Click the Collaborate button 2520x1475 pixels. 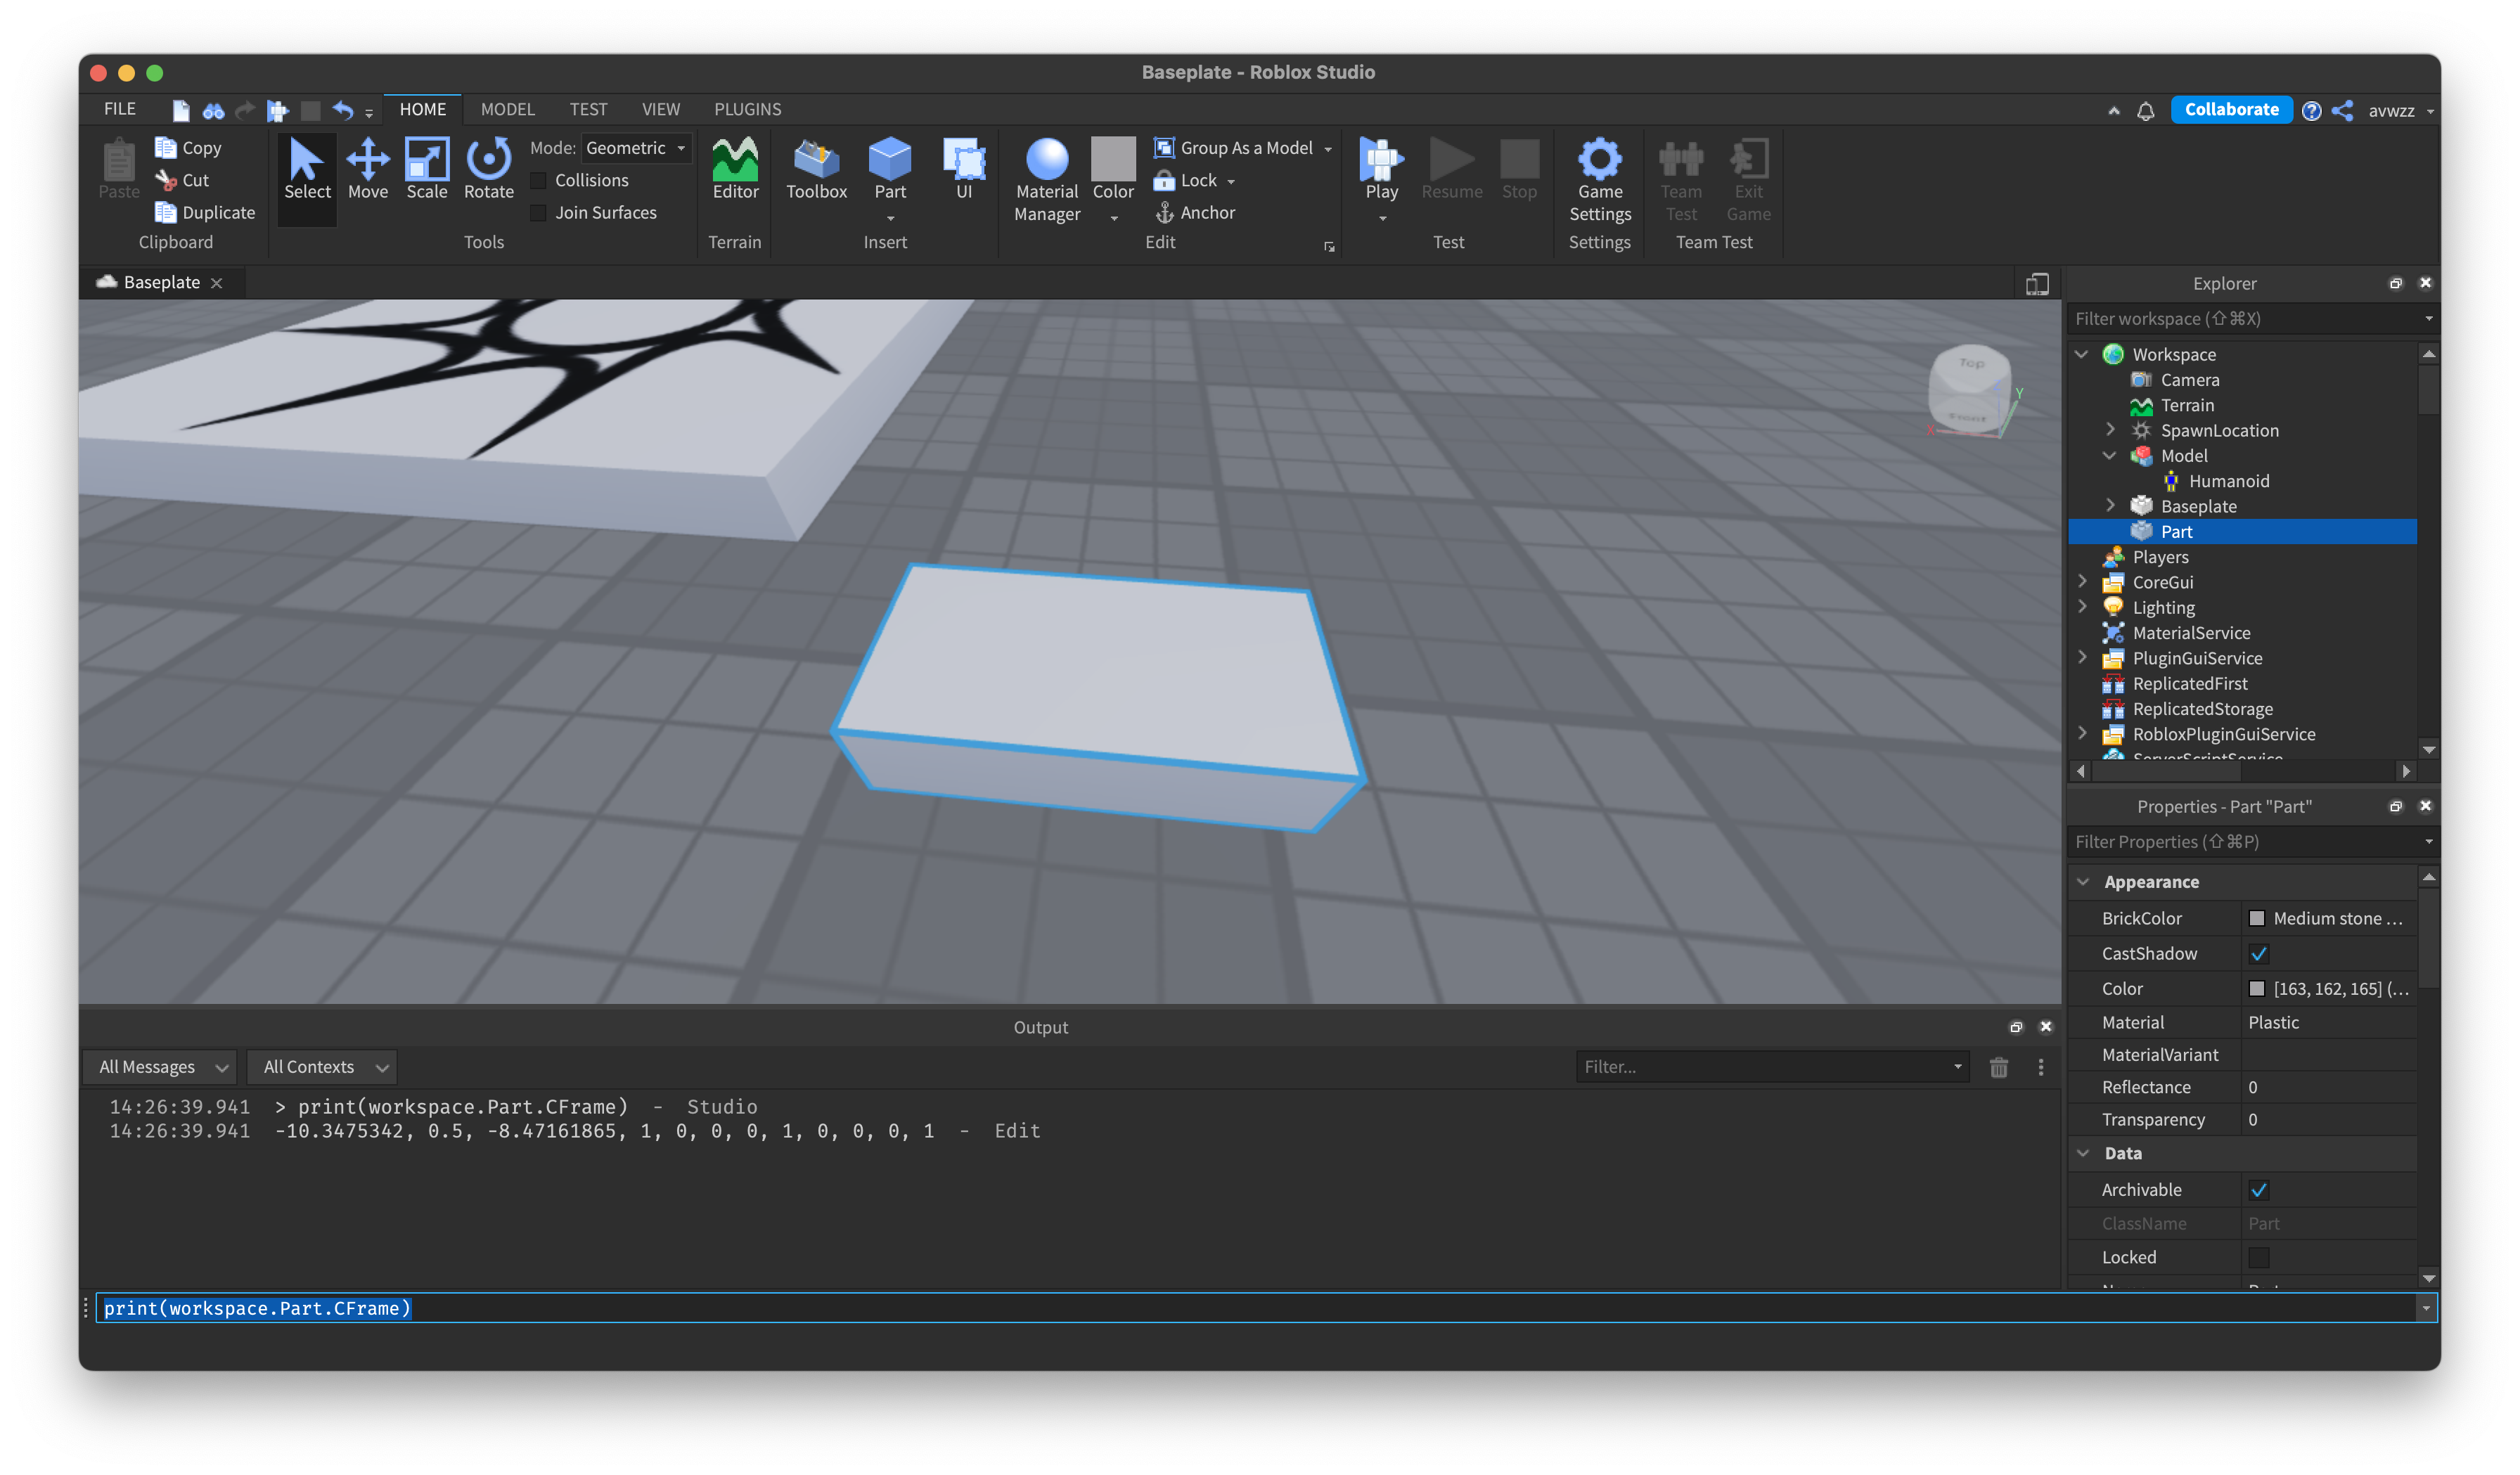(2231, 110)
